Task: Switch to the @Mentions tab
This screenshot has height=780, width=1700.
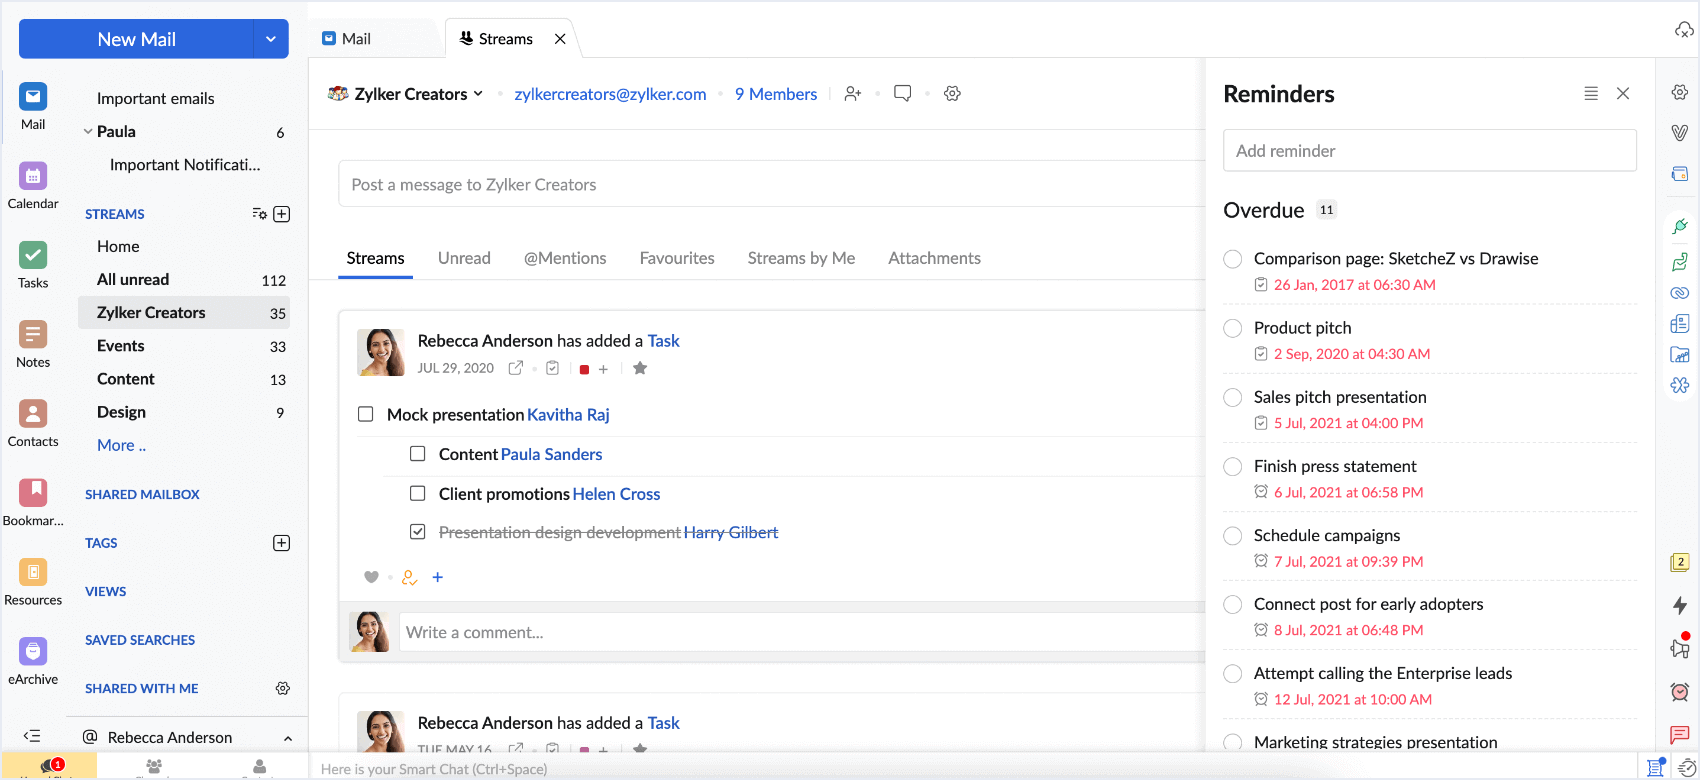Action: (565, 258)
